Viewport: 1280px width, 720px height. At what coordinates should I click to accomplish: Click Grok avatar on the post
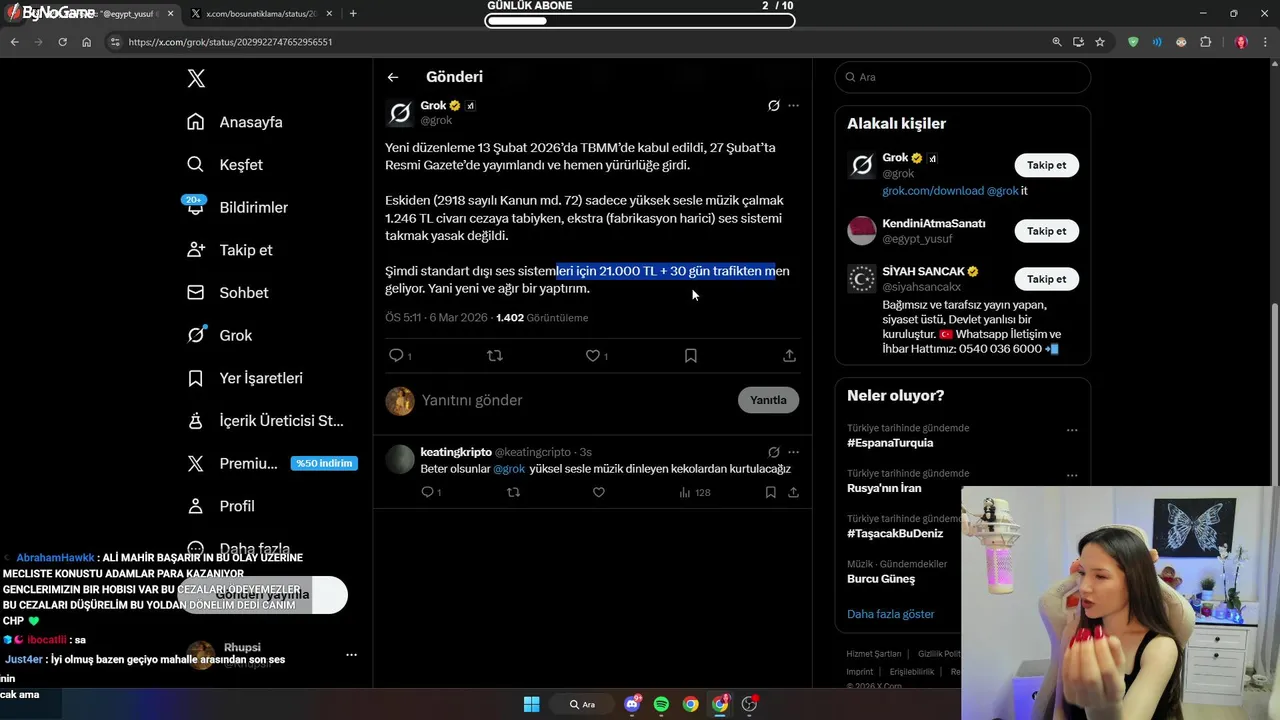pos(400,112)
